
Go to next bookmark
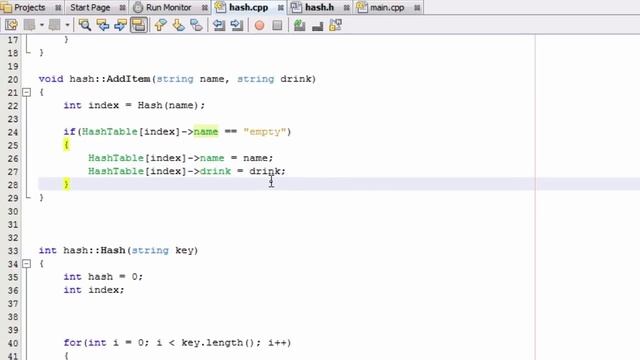pos(178,25)
